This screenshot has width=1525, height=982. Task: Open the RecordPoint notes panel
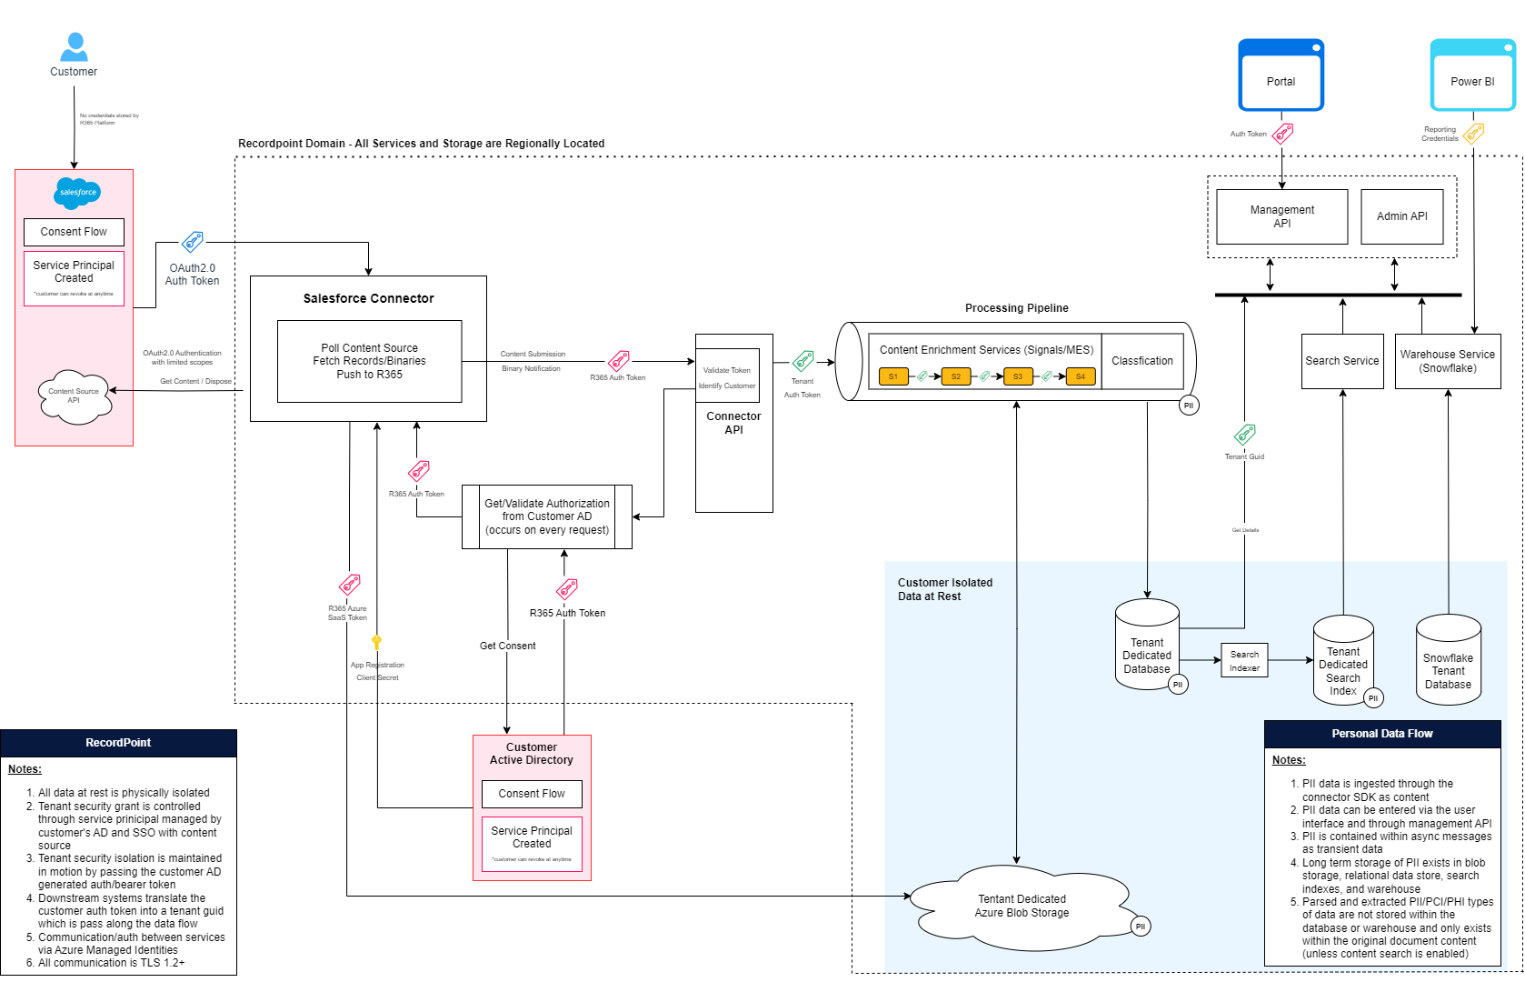[118, 743]
